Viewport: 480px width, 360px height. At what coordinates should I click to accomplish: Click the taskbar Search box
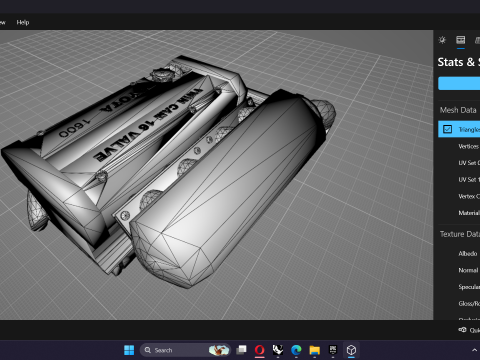click(x=185, y=350)
